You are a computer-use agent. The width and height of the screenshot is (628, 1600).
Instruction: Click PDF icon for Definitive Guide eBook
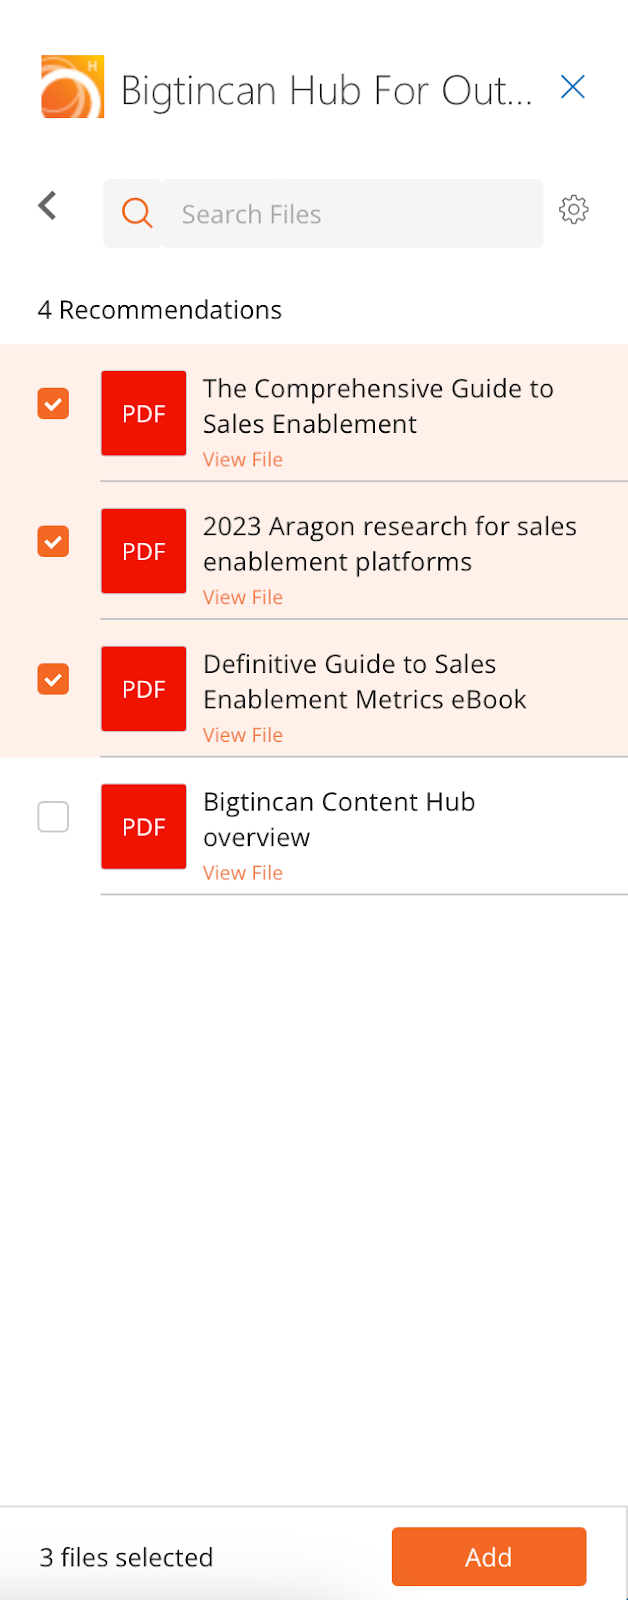(143, 689)
